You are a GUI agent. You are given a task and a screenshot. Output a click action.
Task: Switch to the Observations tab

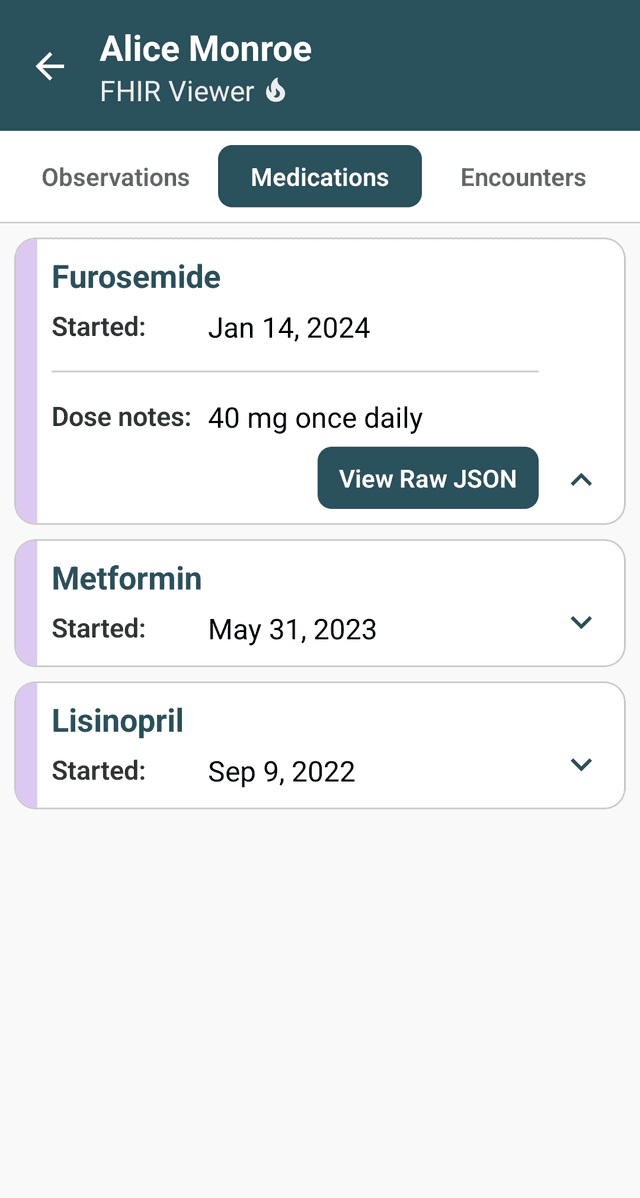[x=115, y=177]
